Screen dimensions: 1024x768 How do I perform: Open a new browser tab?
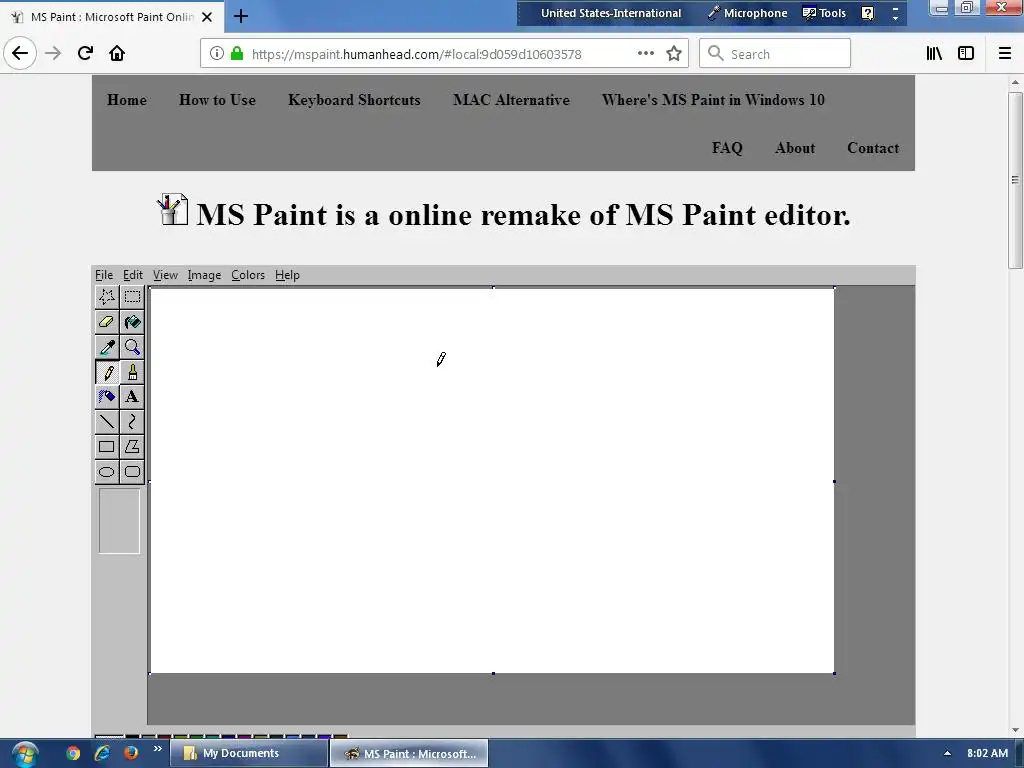tap(240, 16)
